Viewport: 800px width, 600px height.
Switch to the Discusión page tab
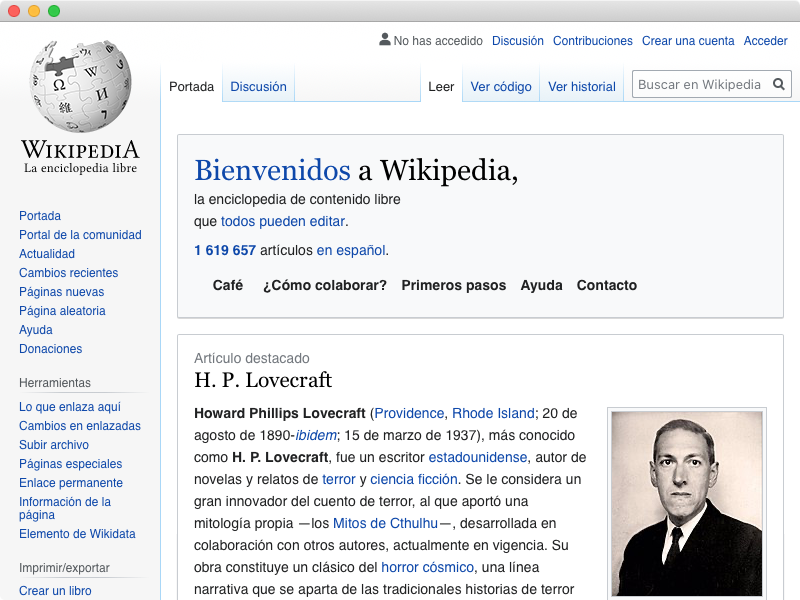click(258, 87)
